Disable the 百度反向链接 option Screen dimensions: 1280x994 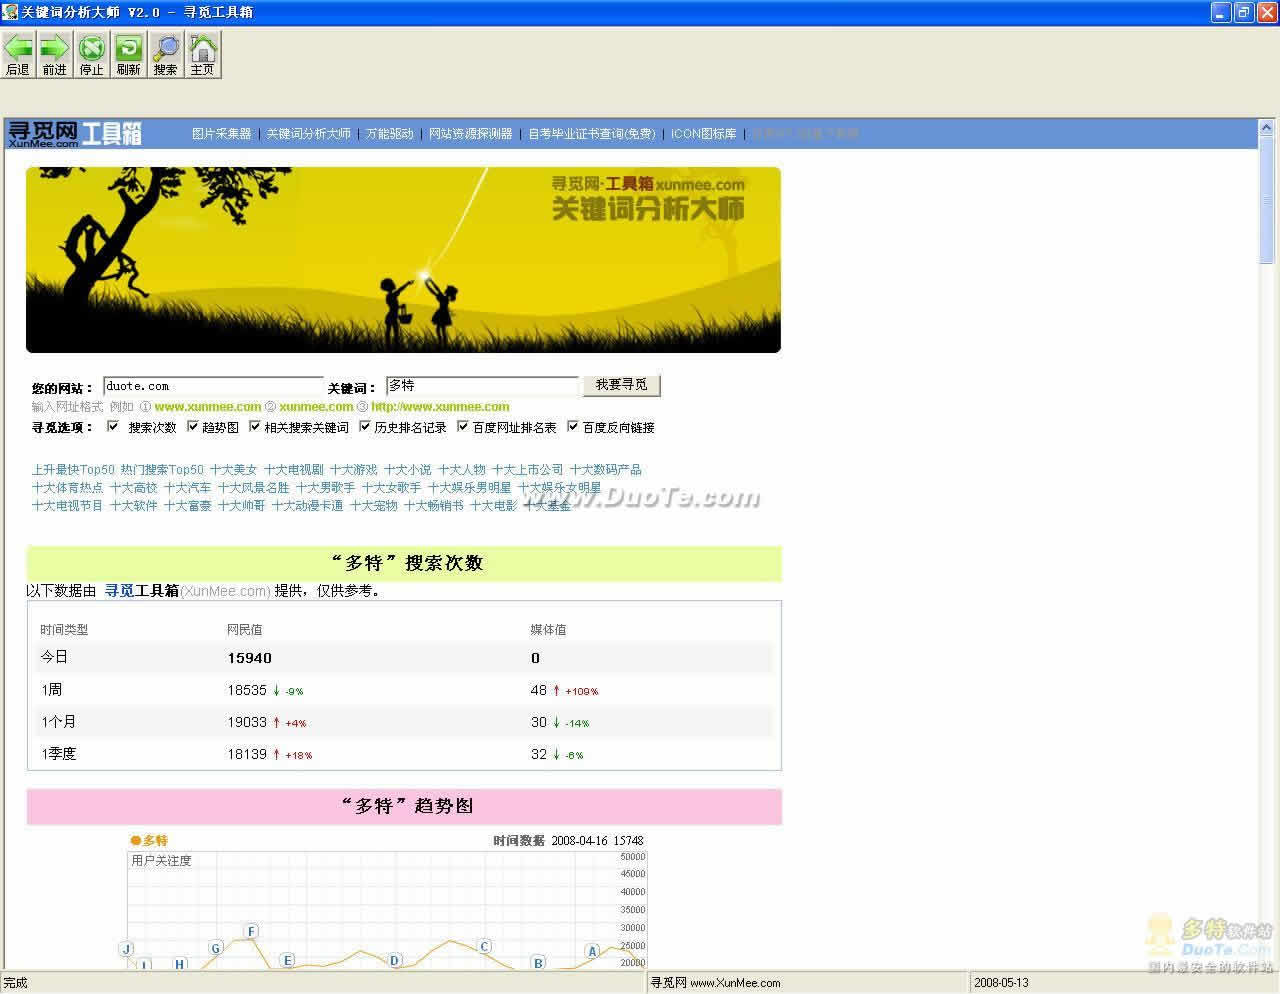573,426
